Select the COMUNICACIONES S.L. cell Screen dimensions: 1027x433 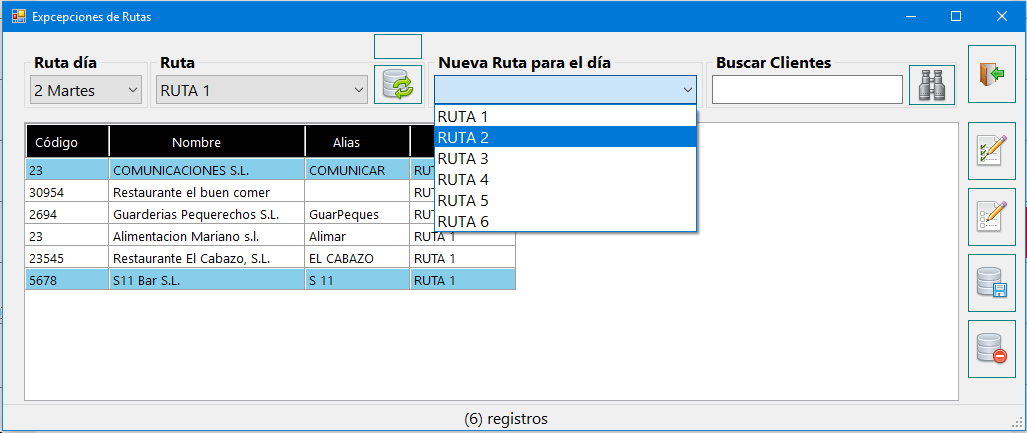(207, 170)
